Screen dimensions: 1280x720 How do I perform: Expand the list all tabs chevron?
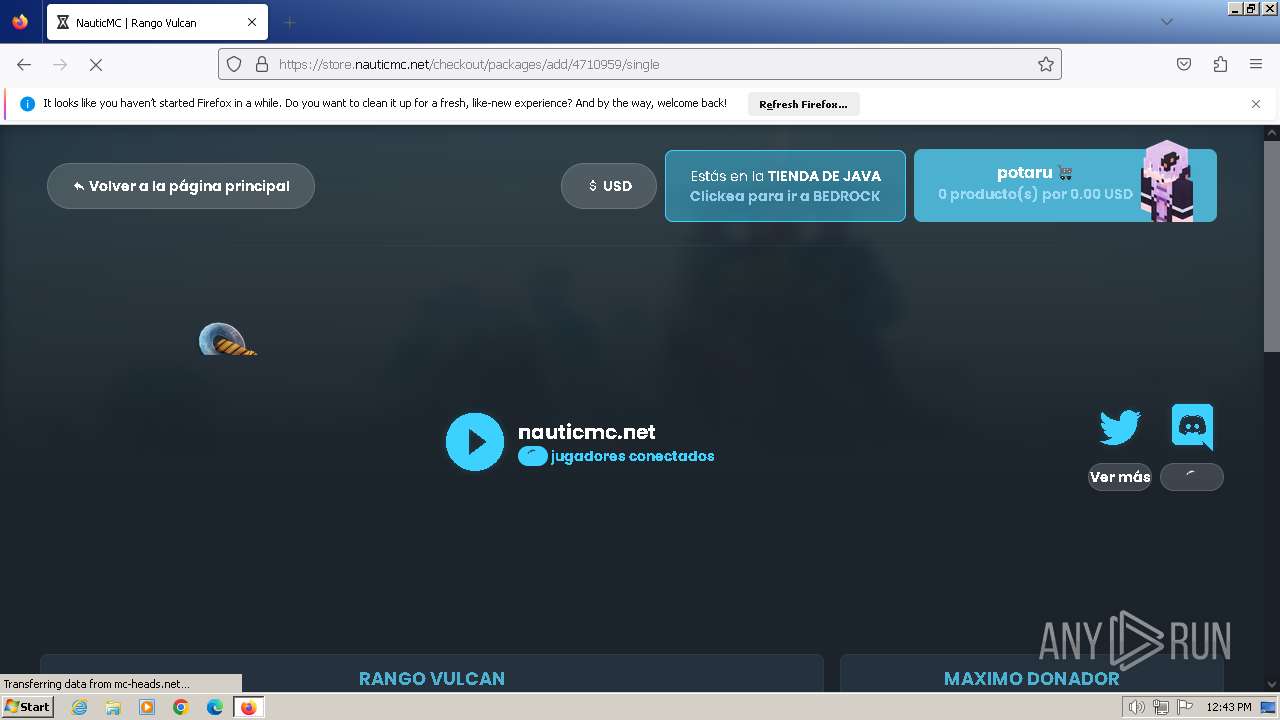[1166, 22]
